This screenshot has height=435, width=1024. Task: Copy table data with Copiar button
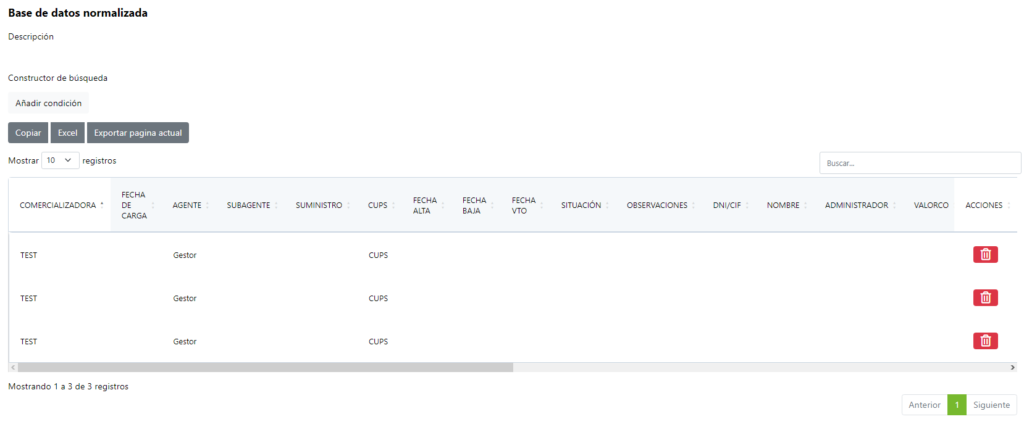(28, 133)
